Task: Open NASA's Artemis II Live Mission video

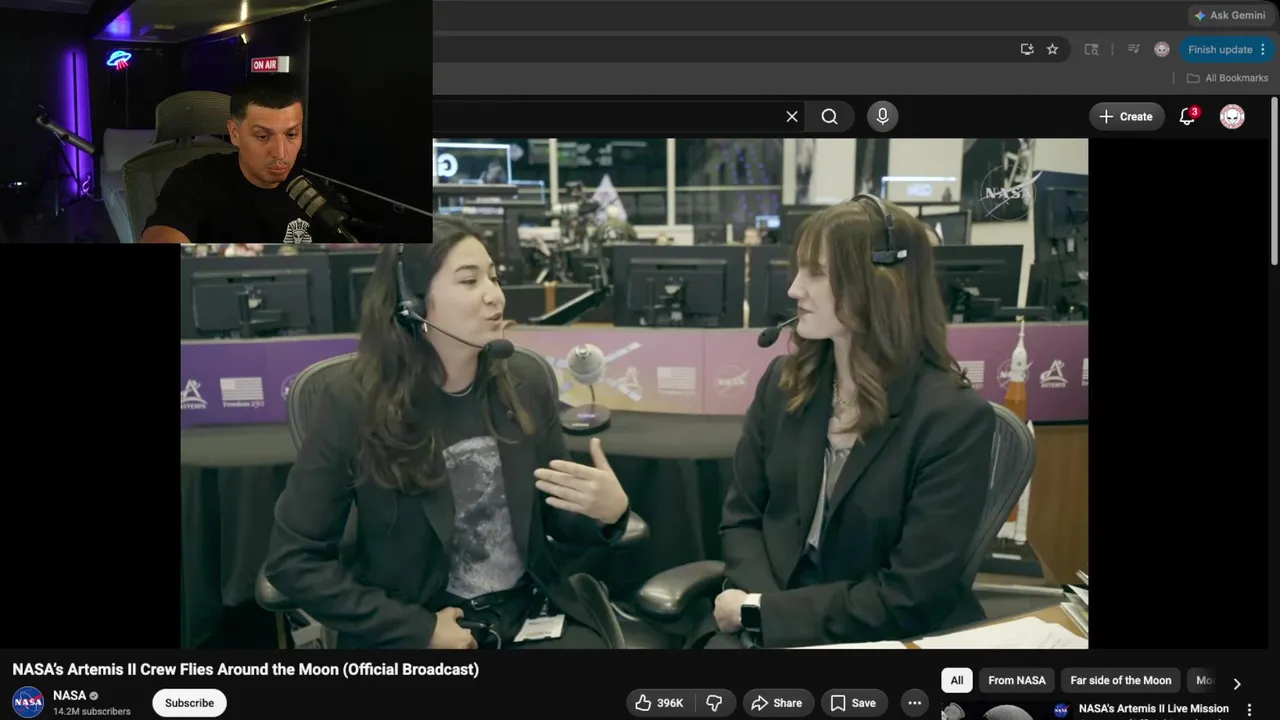Action: (x=1154, y=709)
